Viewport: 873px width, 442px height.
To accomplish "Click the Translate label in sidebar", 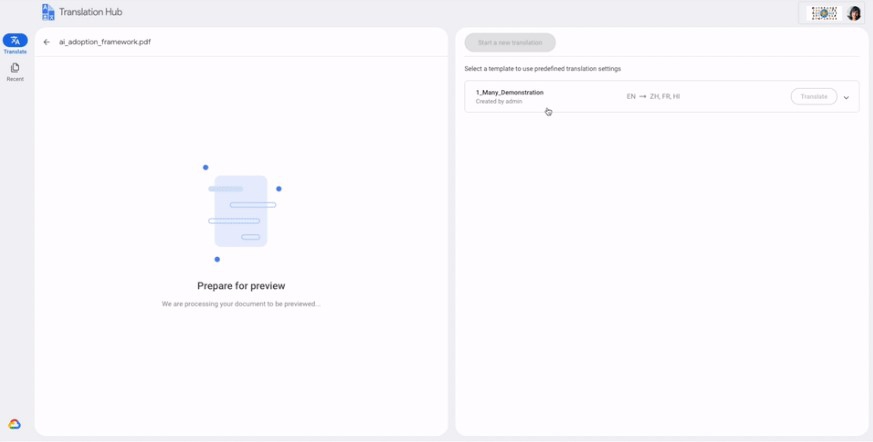I will (x=15, y=52).
